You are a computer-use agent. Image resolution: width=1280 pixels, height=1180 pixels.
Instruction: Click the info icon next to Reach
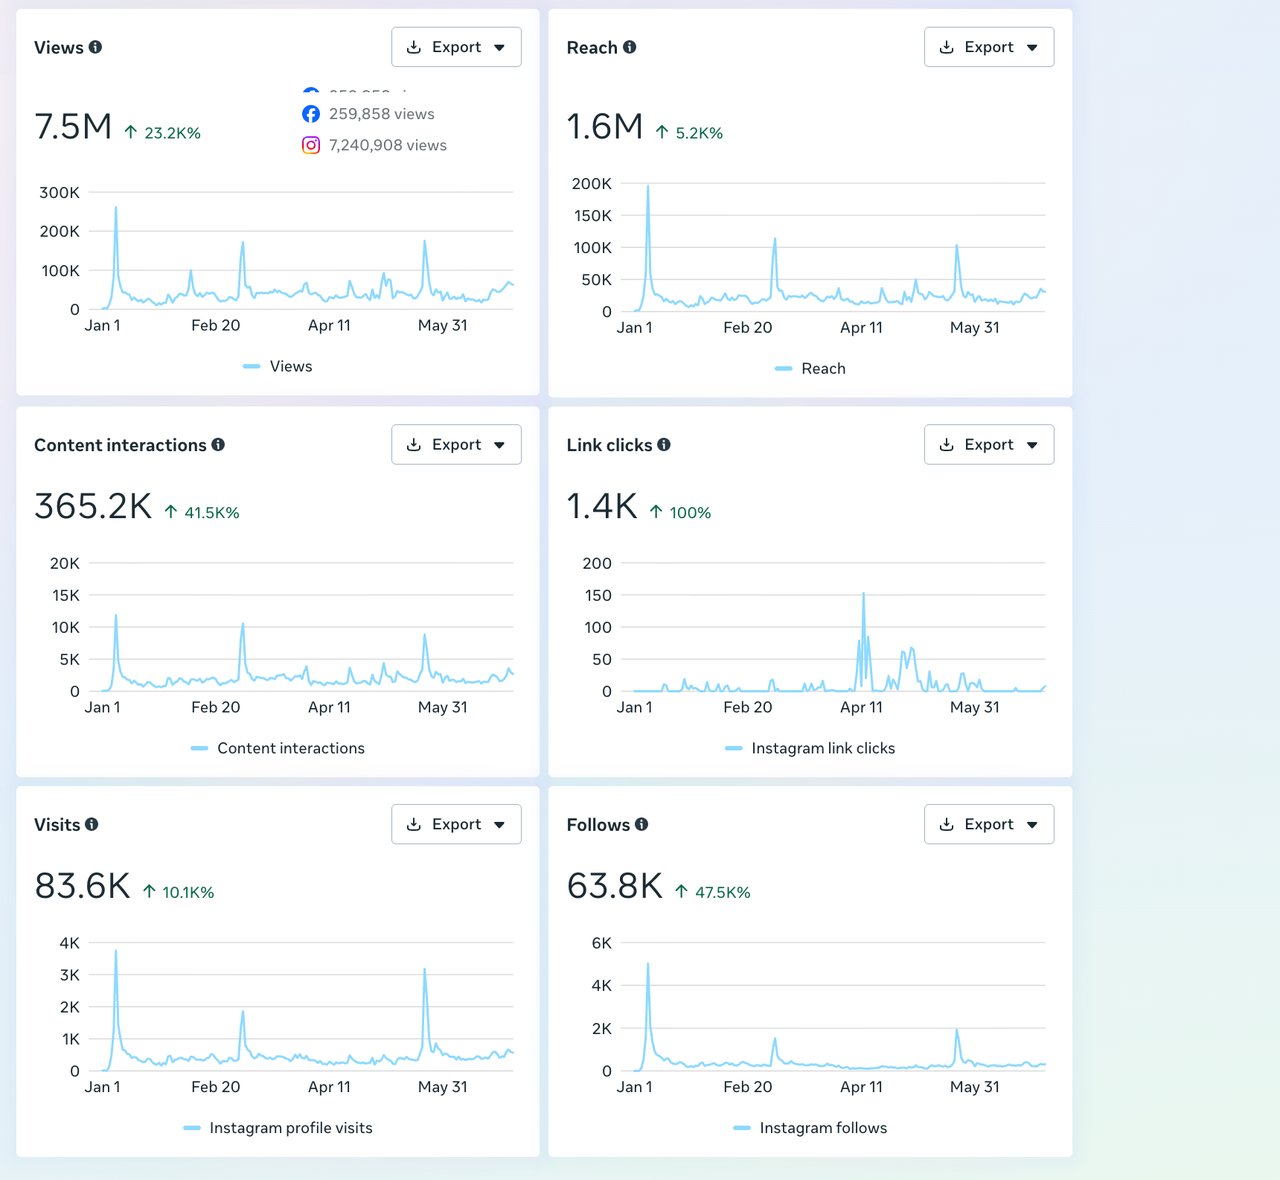[x=629, y=47]
